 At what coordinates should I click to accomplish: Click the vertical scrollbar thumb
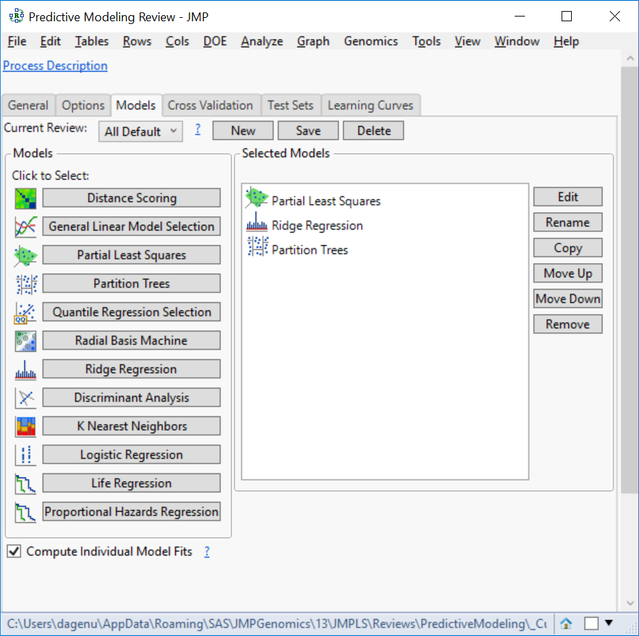click(630, 280)
